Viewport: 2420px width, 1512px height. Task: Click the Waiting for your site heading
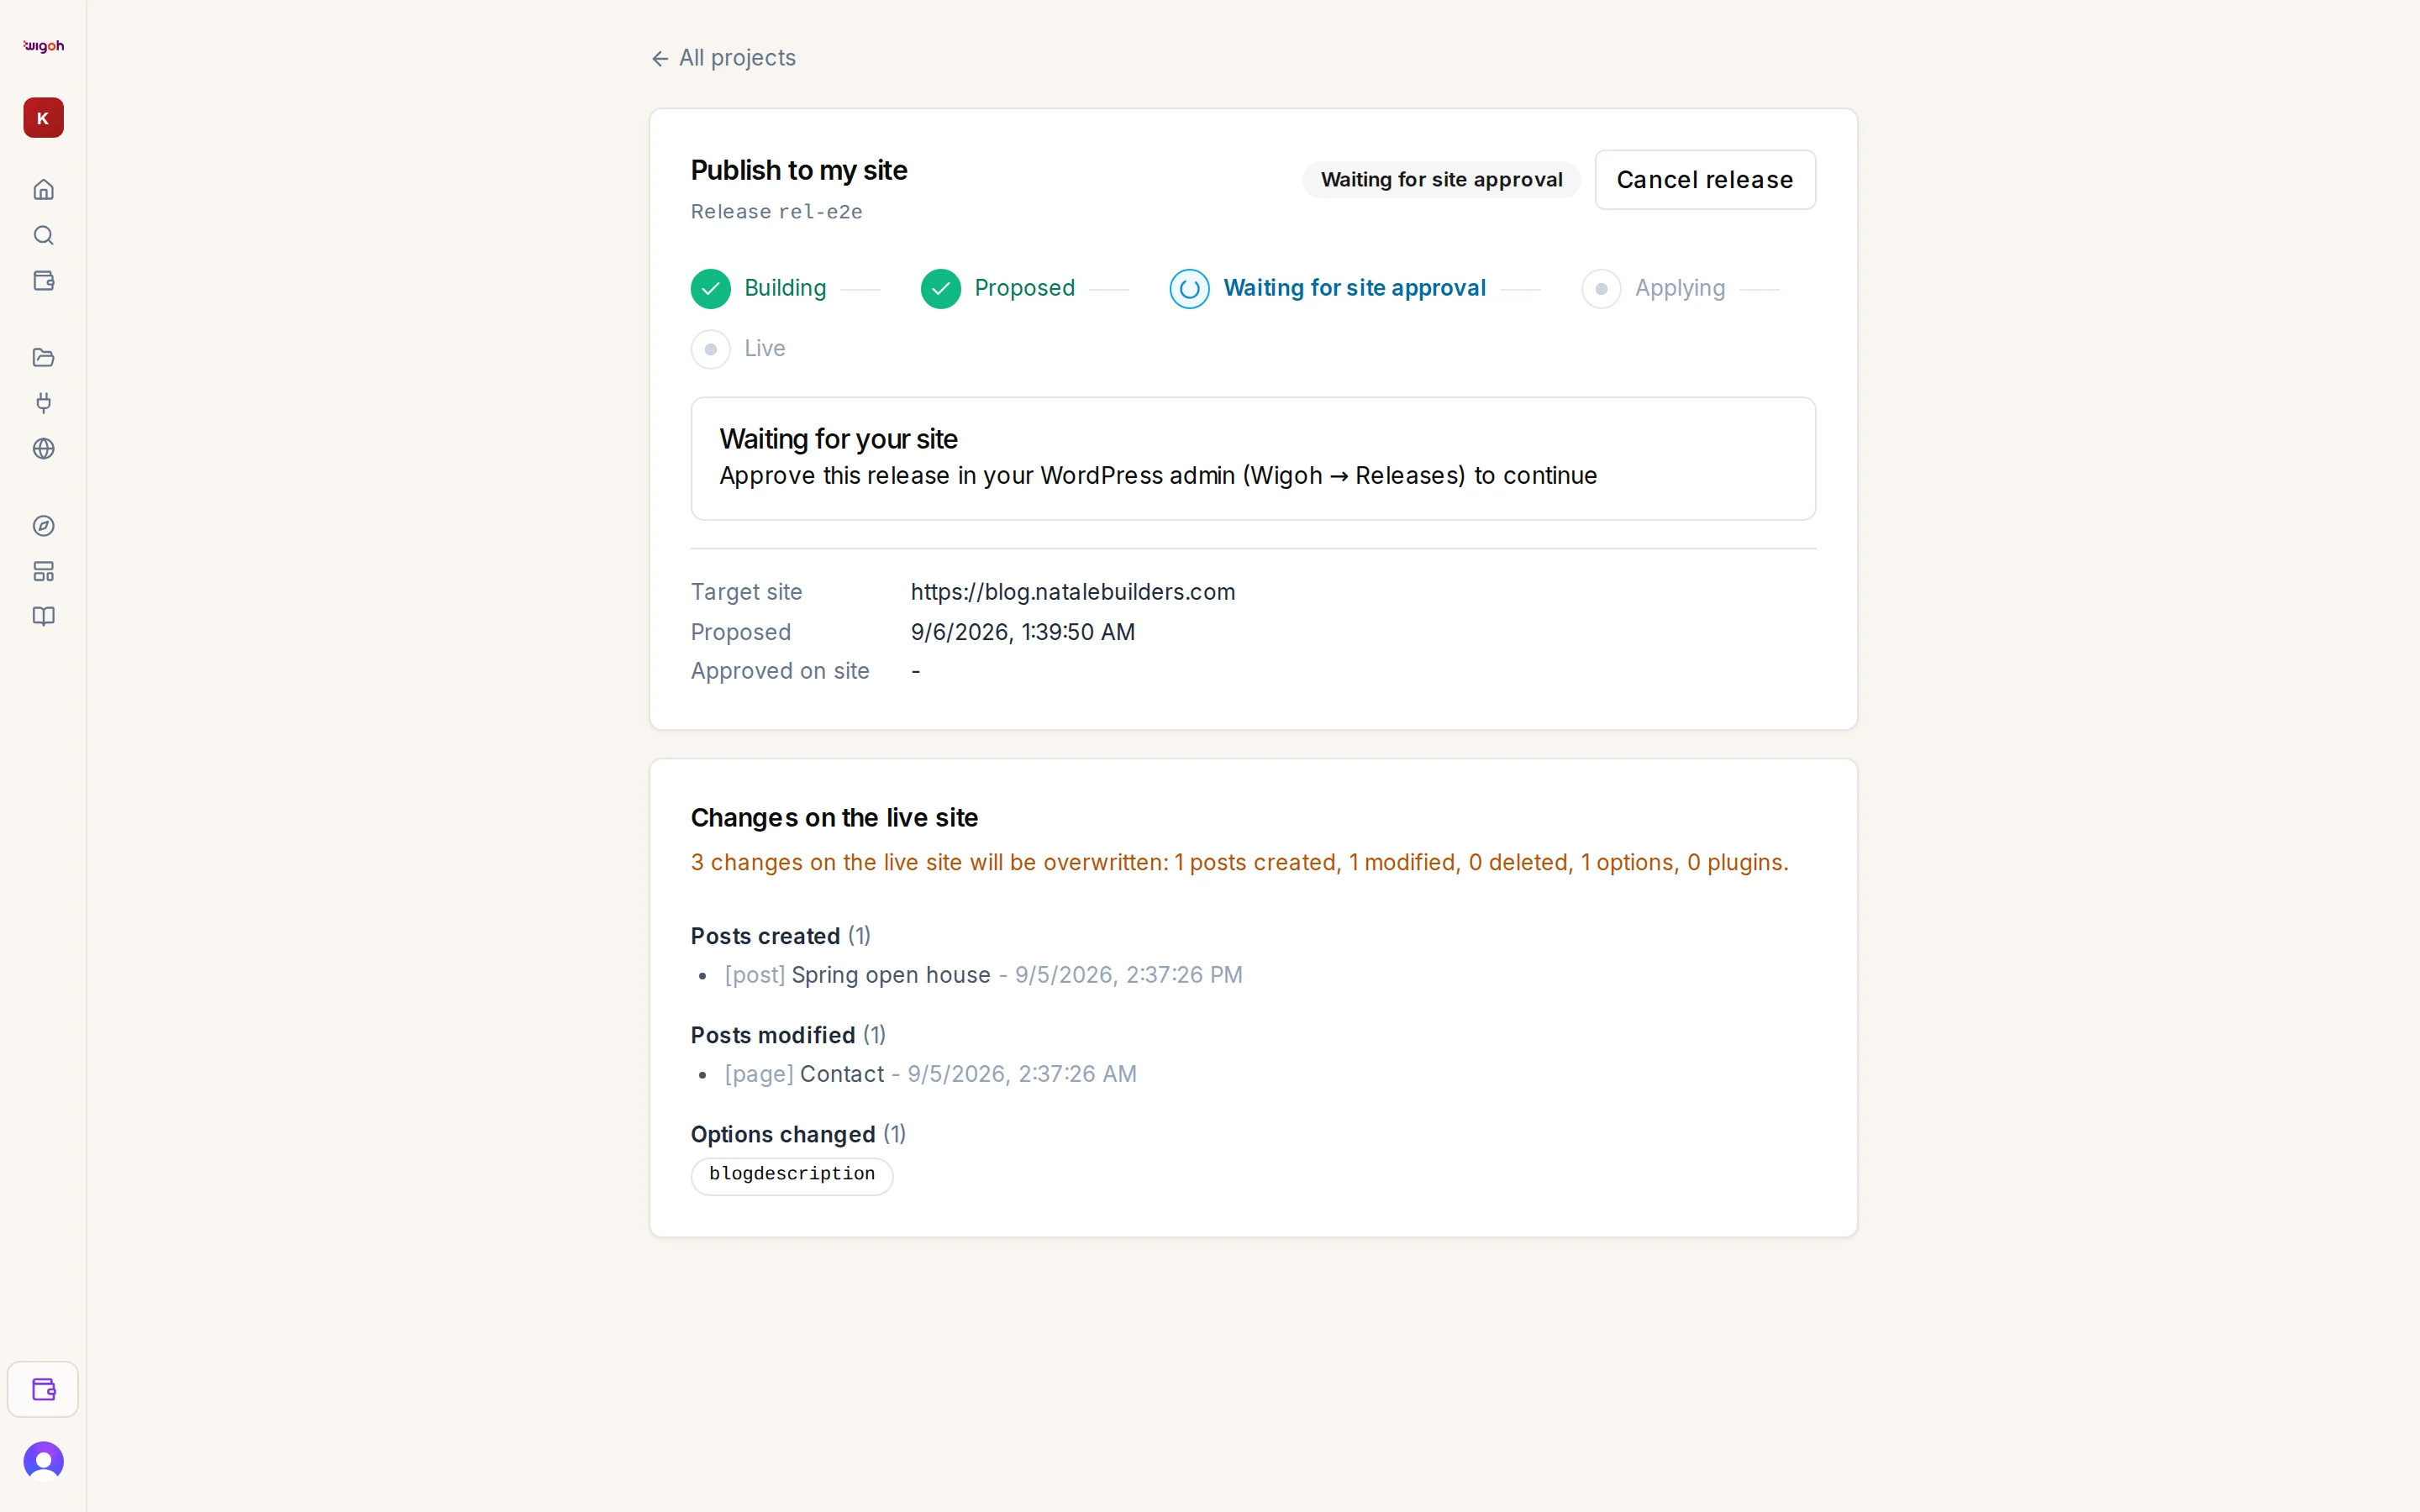(x=838, y=439)
